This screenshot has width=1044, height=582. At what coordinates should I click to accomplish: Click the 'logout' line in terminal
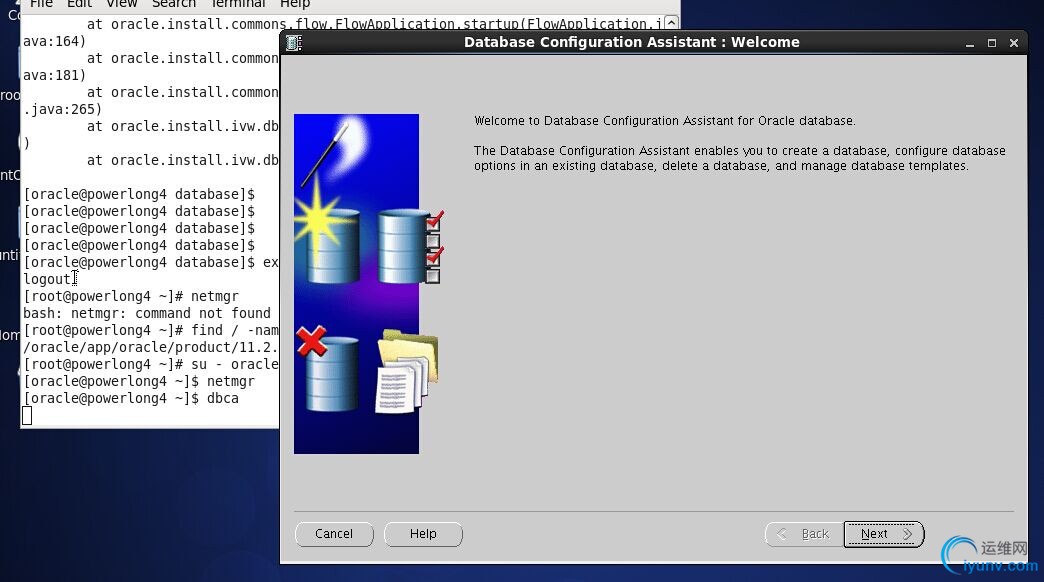point(47,279)
